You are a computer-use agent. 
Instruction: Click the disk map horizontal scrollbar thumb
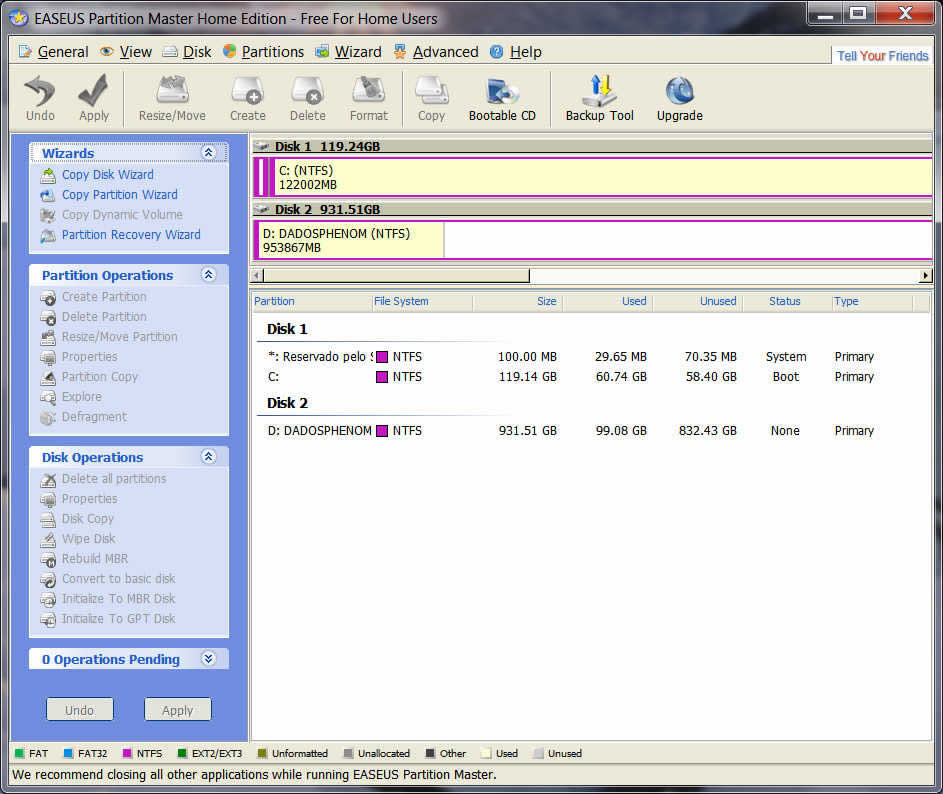396,275
